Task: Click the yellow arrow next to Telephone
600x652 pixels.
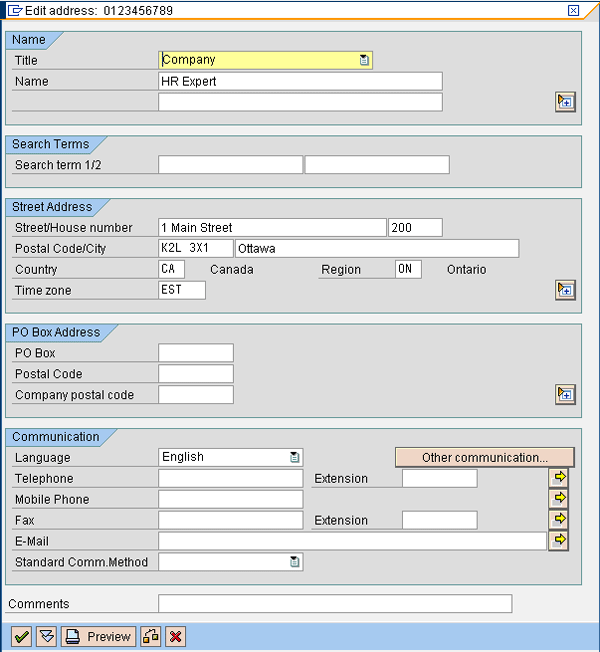Action: coord(559,477)
